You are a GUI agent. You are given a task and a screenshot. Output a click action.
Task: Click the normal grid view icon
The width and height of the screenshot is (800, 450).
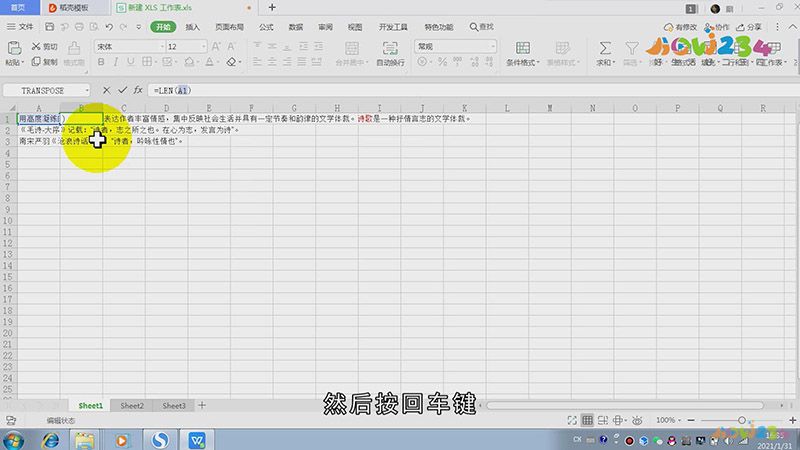pos(587,420)
